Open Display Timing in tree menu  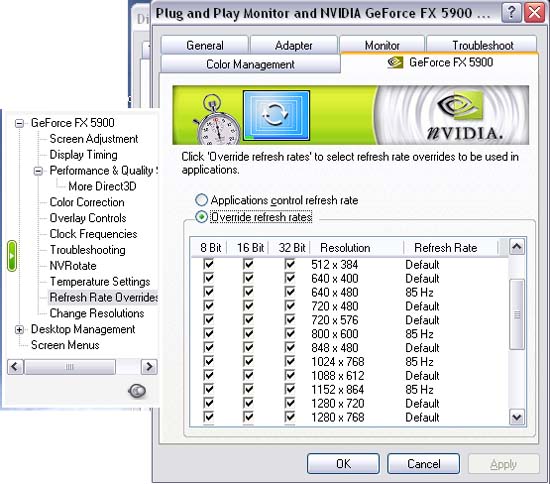[x=83, y=155]
